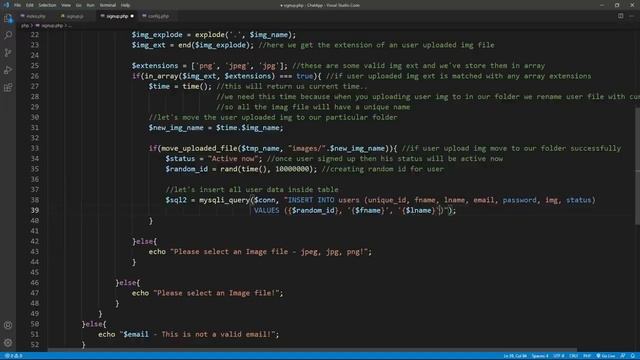Open the Edit menu
The image size is (640, 360).
(x=30, y=5)
